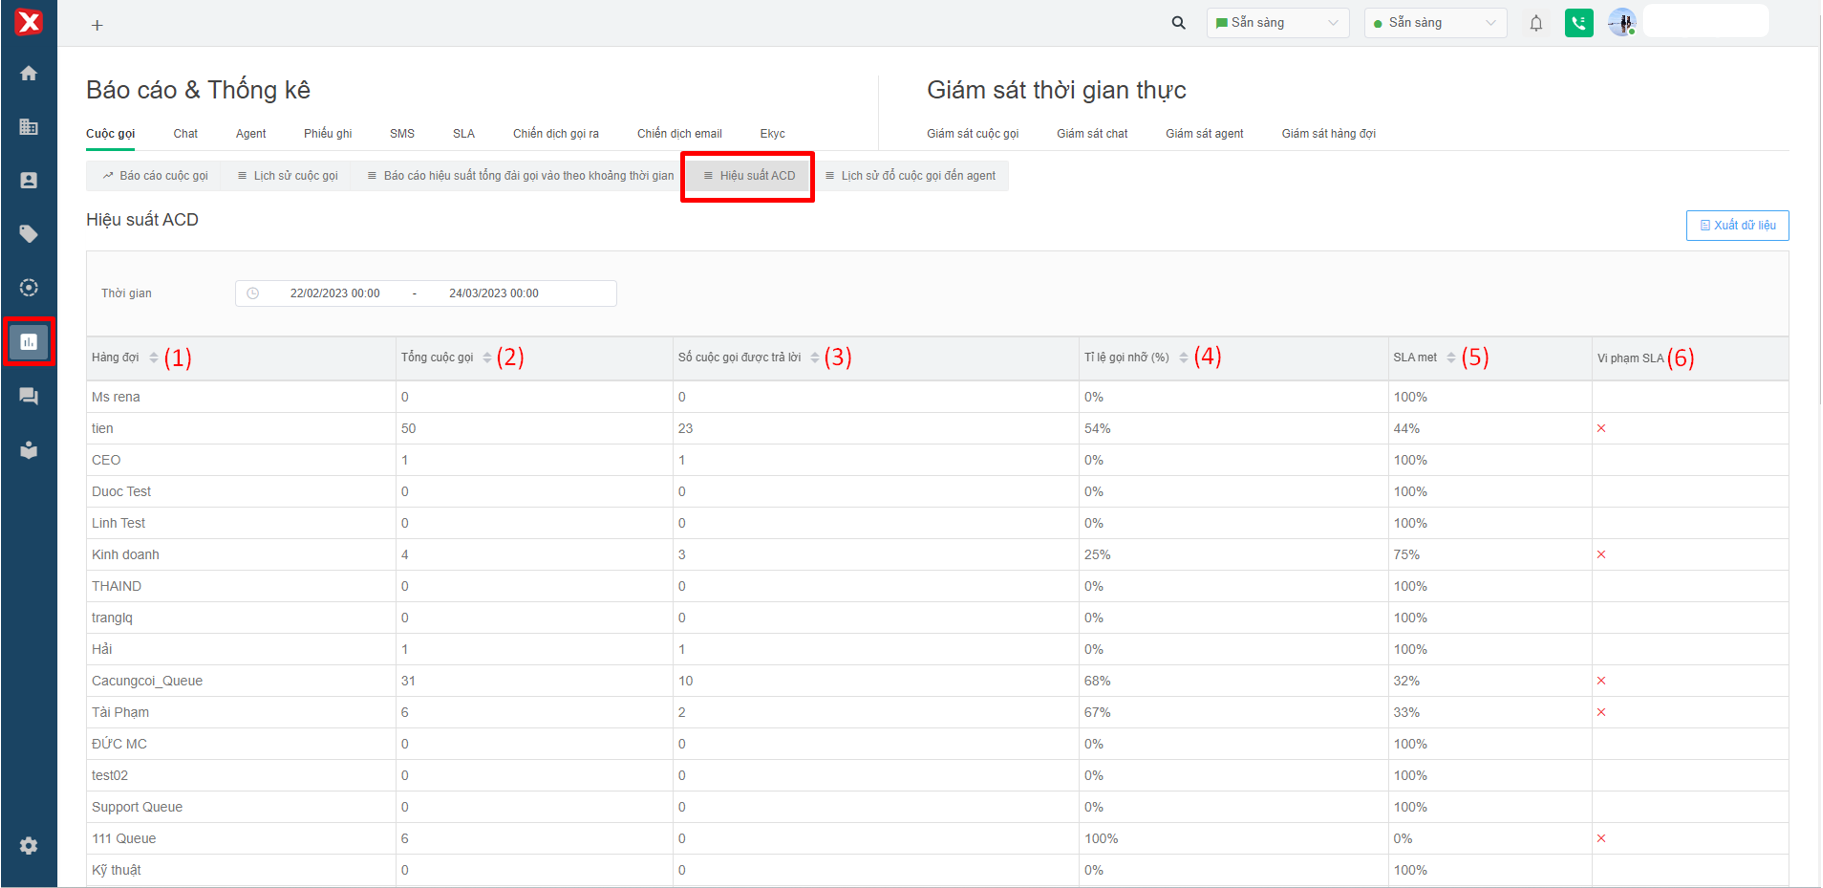Open the chat bubbles icon in sidebar

[x=29, y=396]
